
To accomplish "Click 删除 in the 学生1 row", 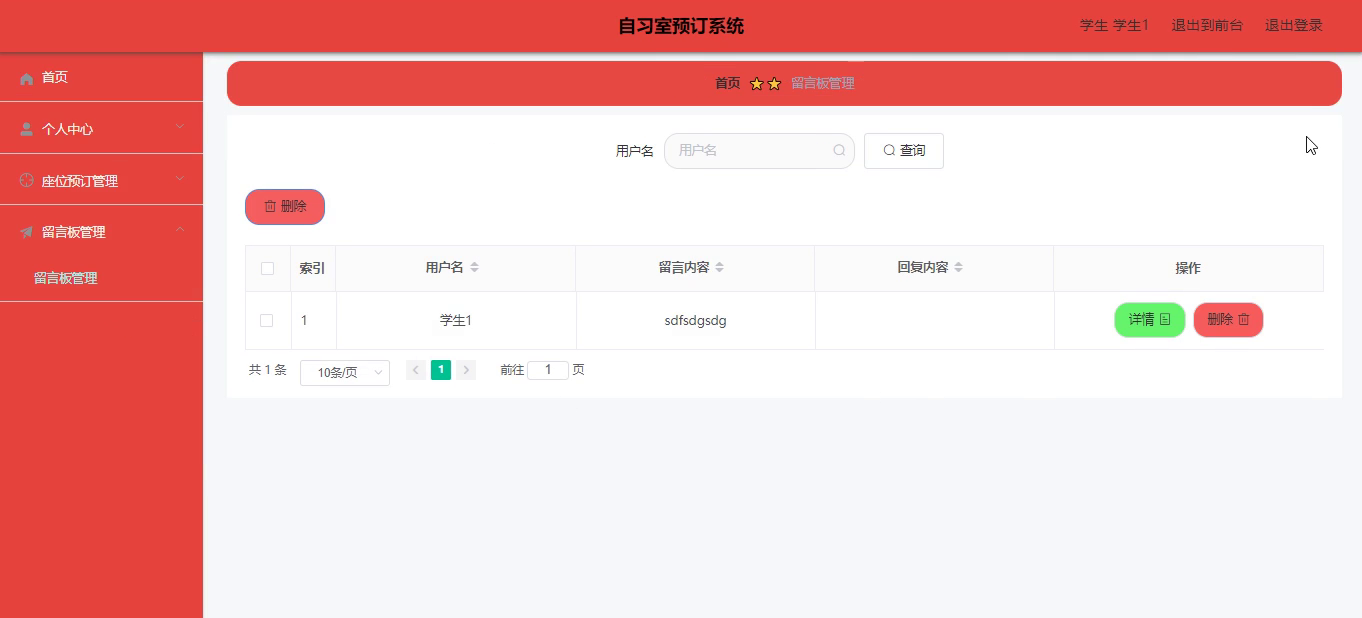I will (x=1228, y=320).
